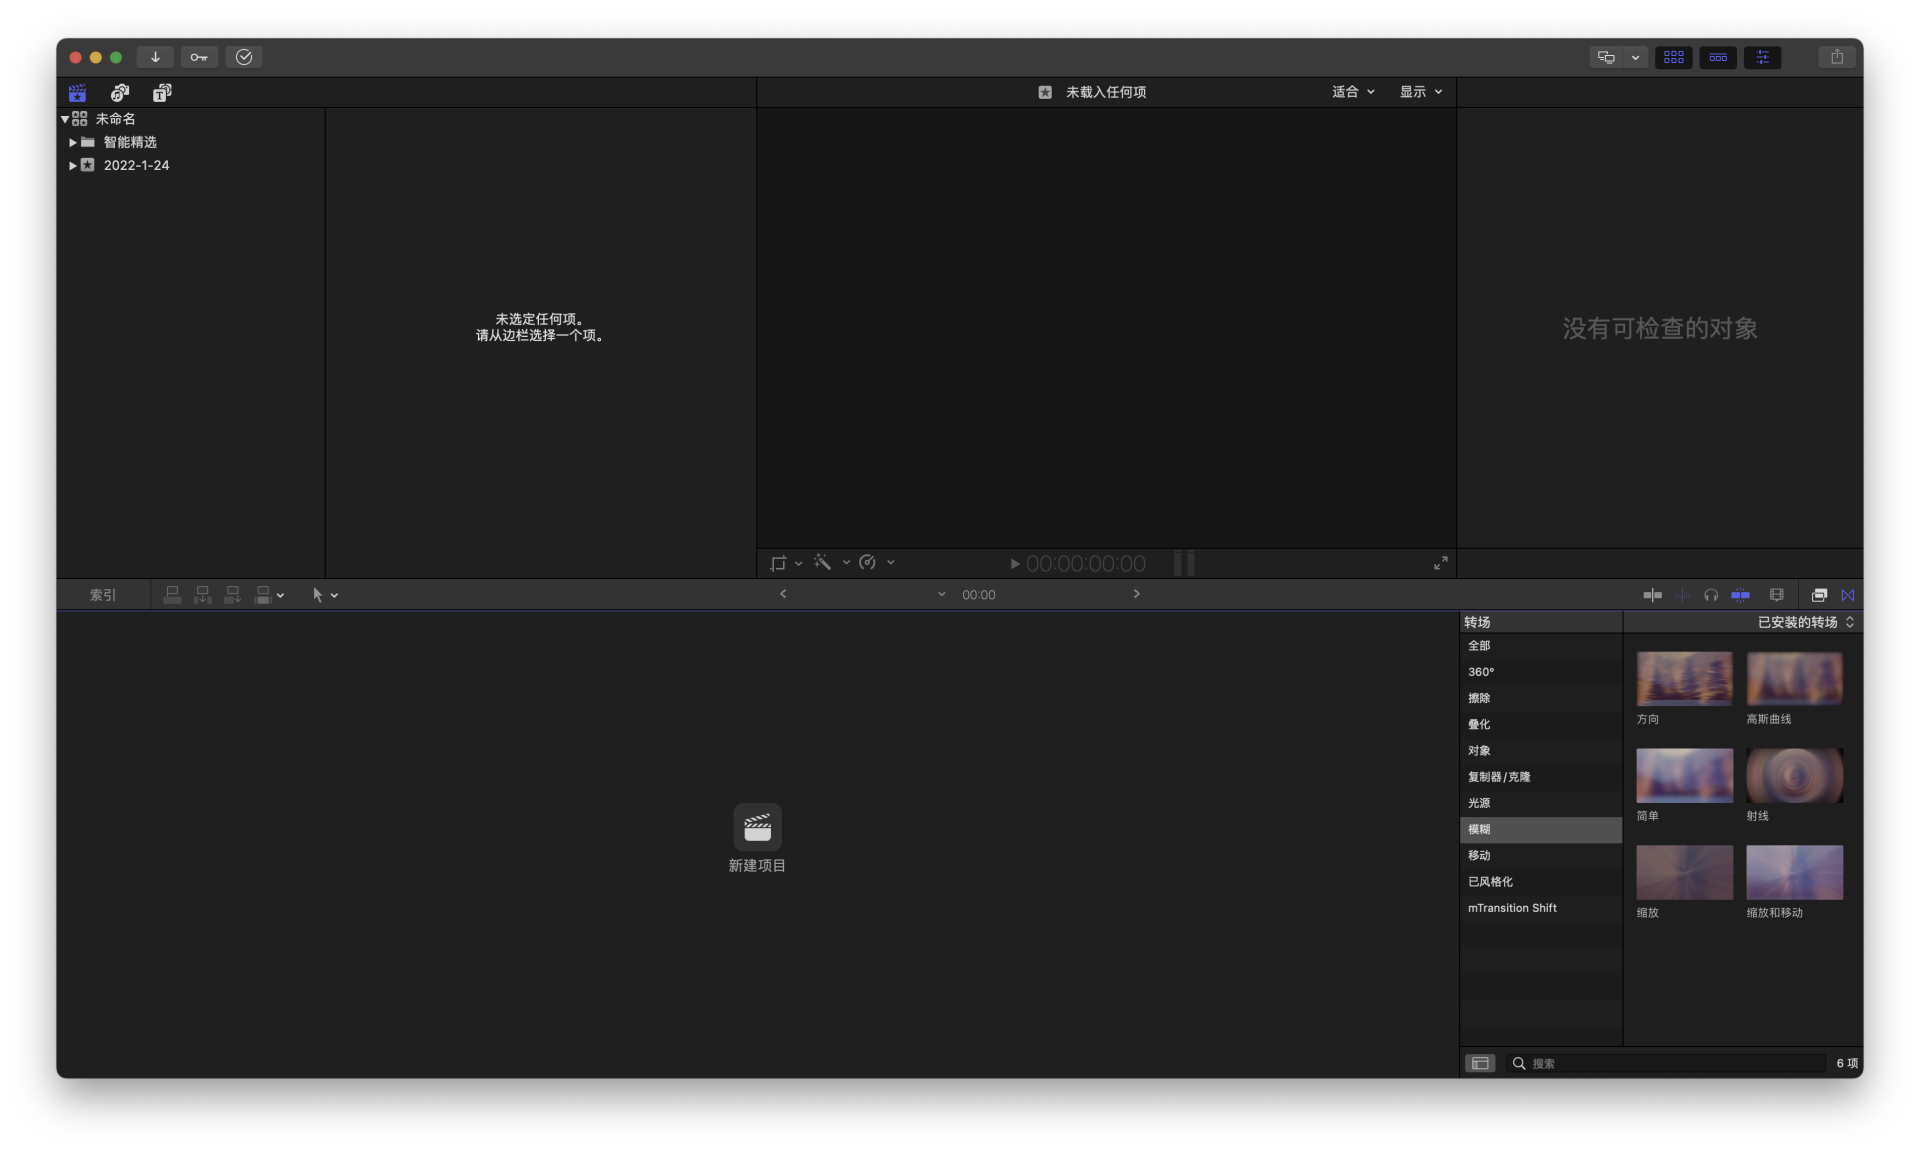Select the 简单 transition thumbnail
Viewport: 1920px width, 1153px height.
(1684, 775)
